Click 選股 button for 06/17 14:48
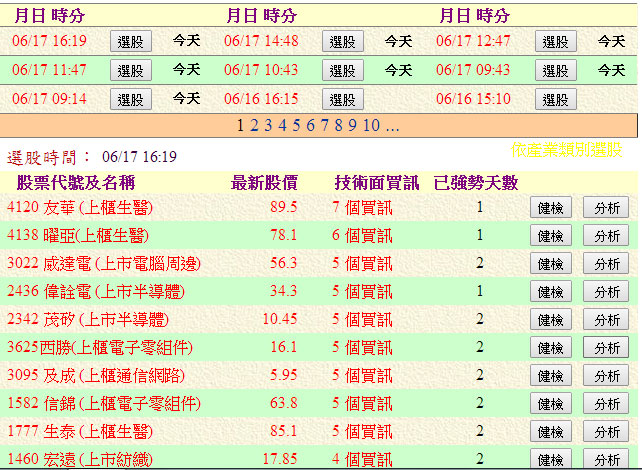 pyautogui.click(x=343, y=41)
